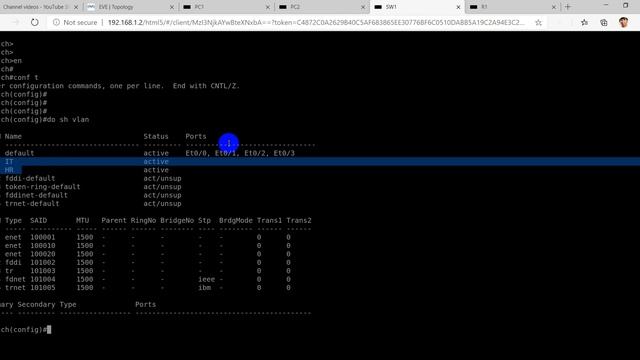
Task: Click the BrdgMode column header
Action: click(x=236, y=220)
